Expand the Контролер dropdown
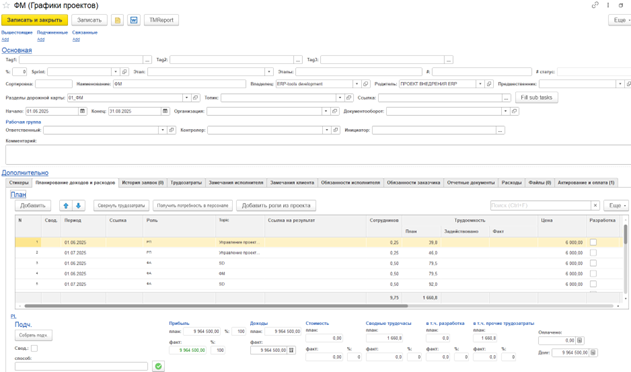 pos(327,130)
